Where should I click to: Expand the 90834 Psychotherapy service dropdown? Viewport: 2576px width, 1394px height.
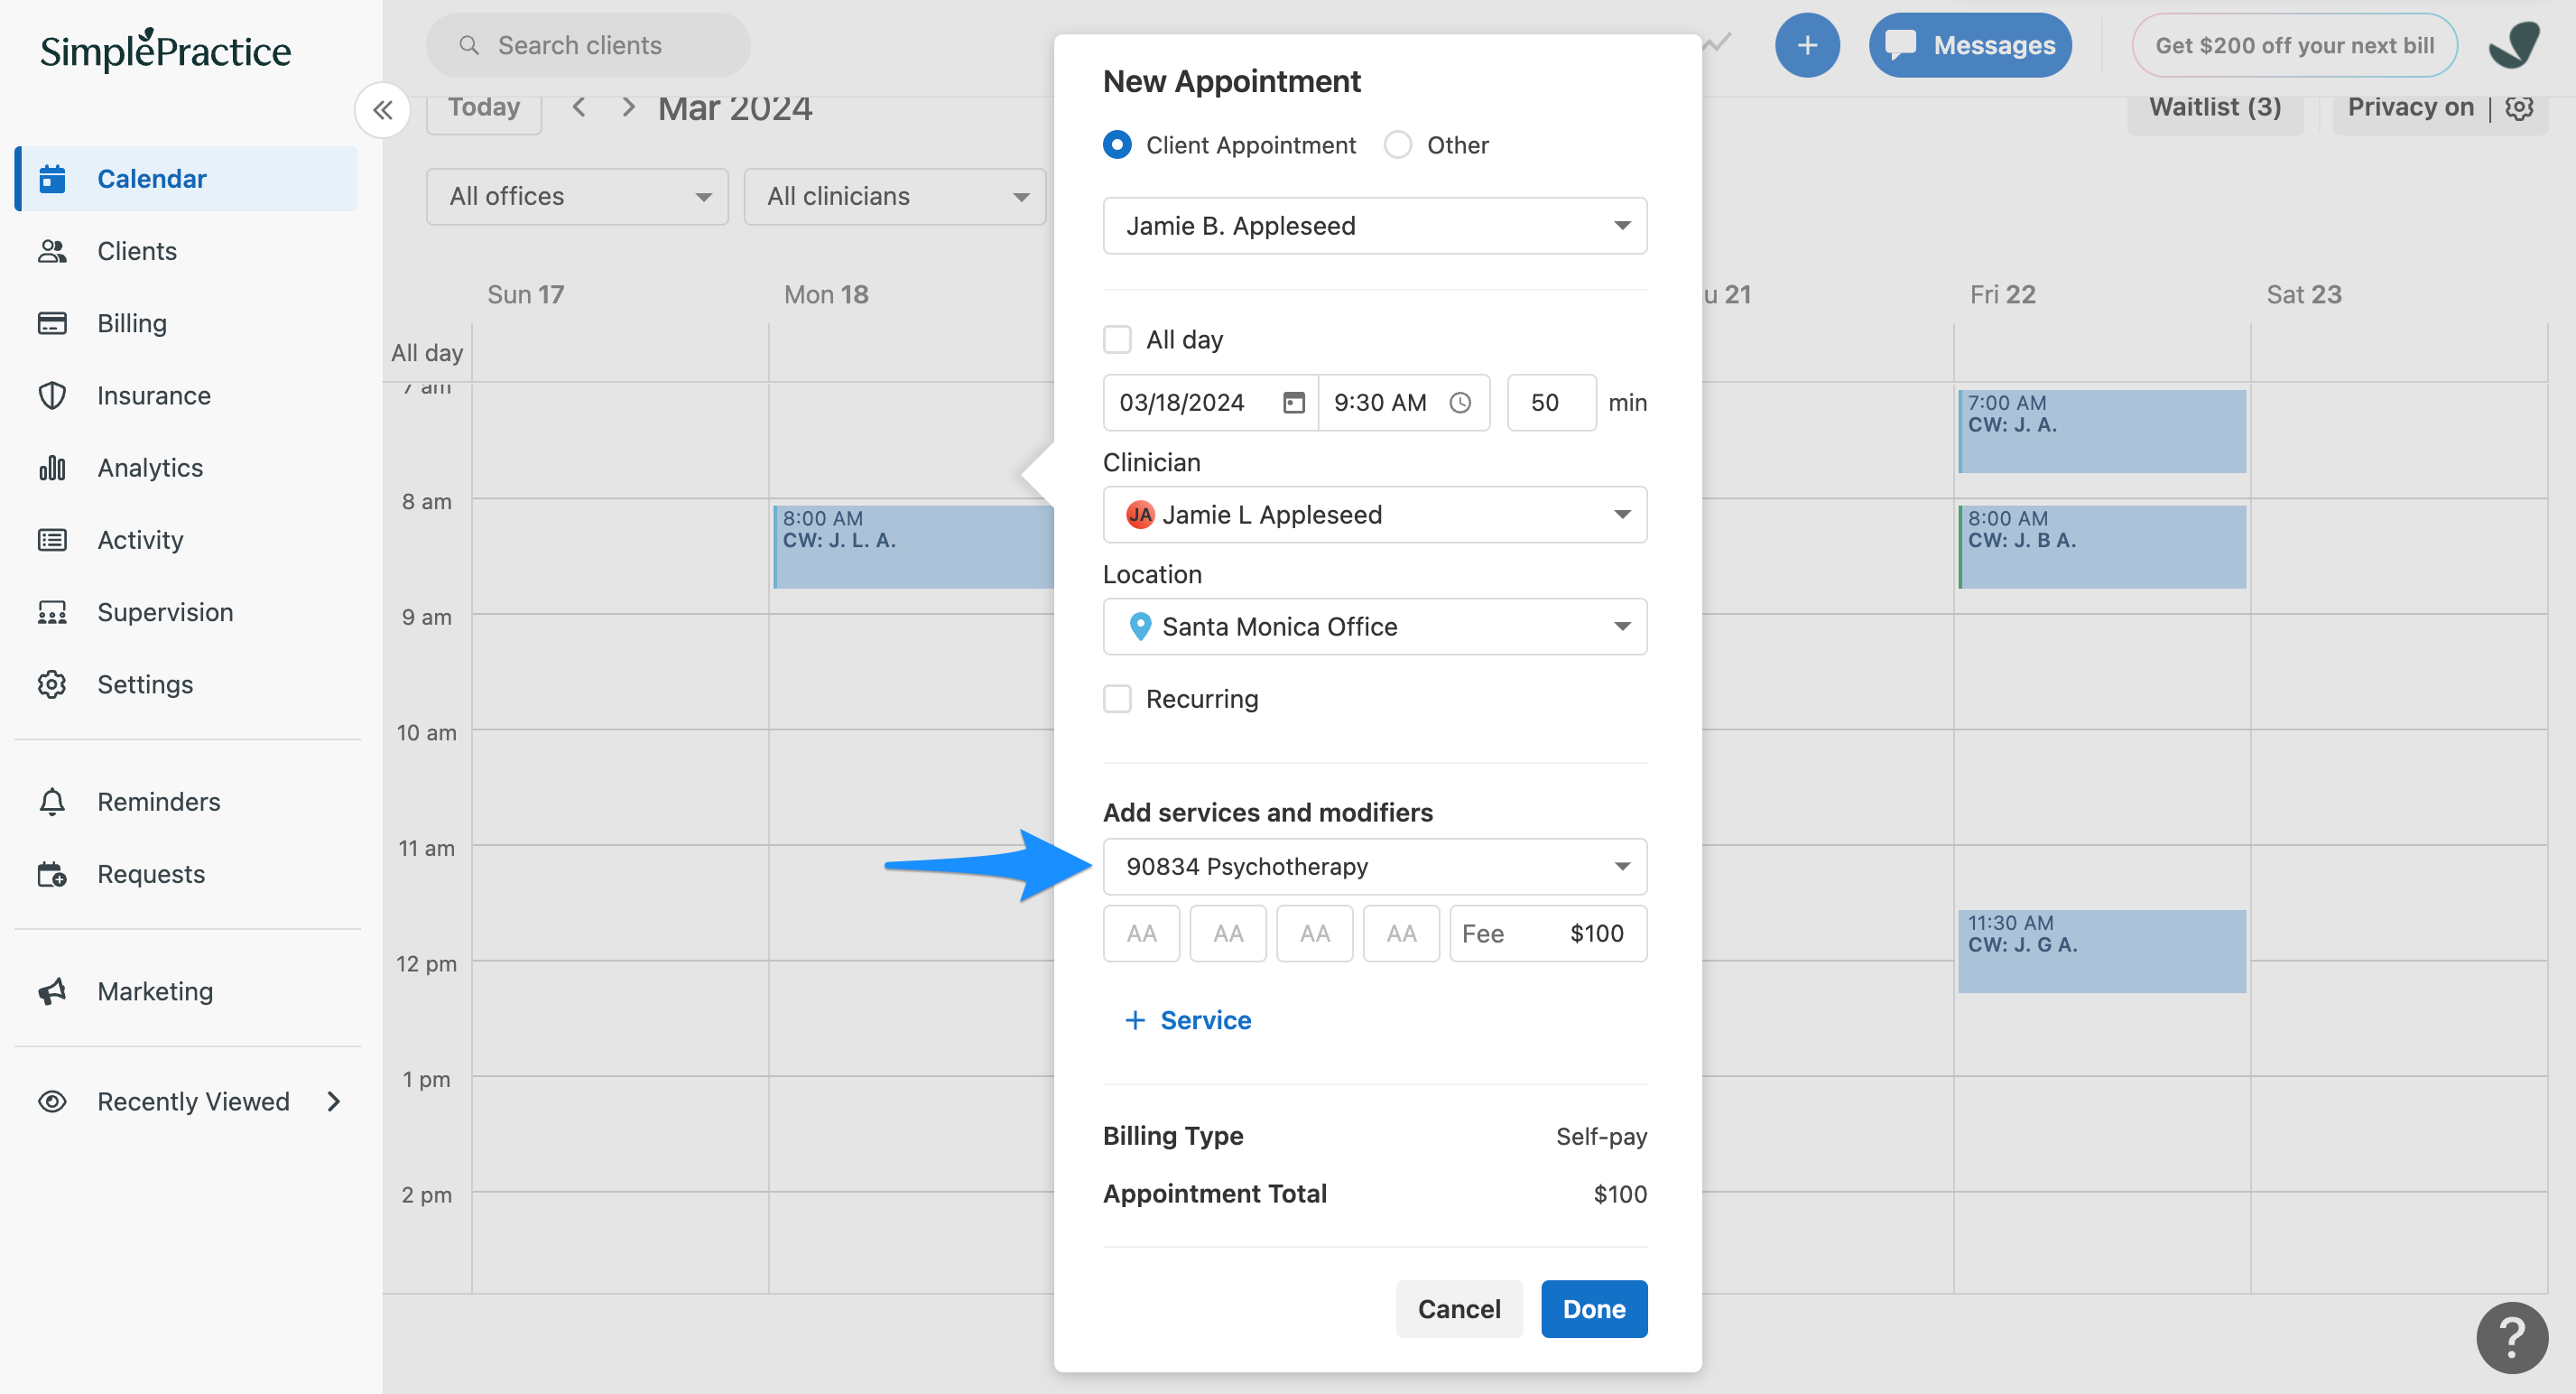[x=1374, y=866]
